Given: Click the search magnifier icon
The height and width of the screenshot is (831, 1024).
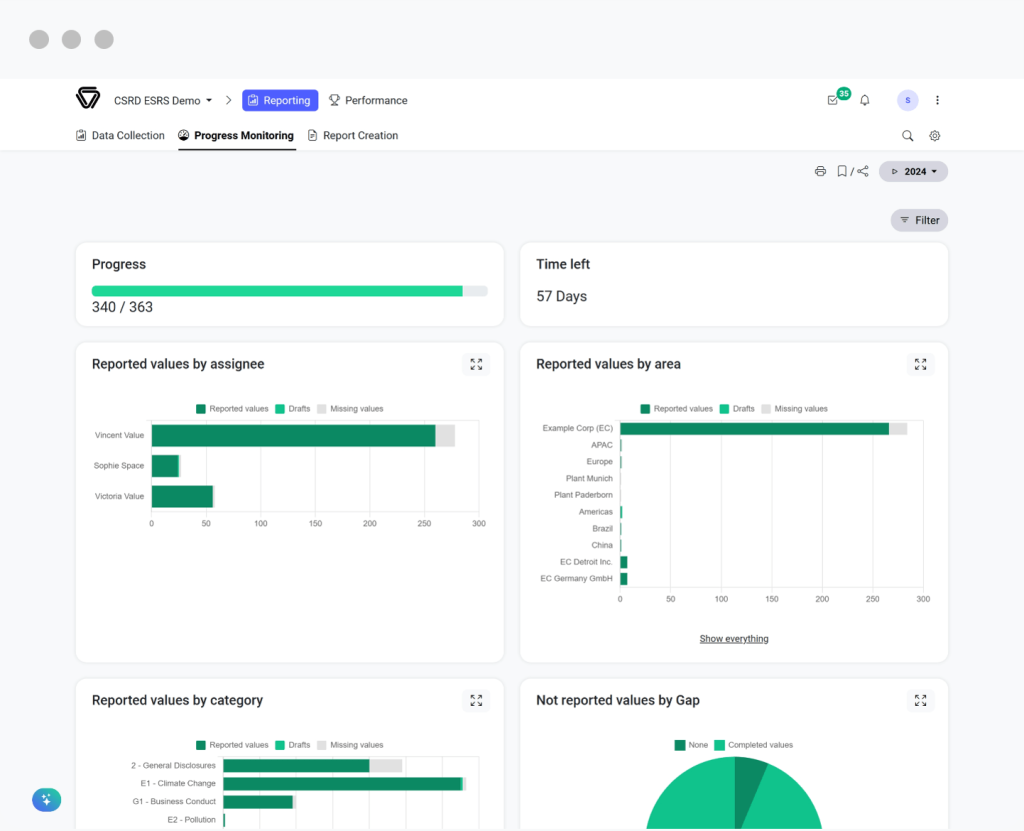Looking at the screenshot, I should [908, 136].
